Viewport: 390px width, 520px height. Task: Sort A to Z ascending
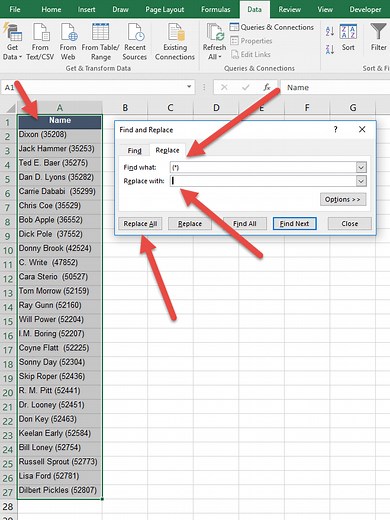pyautogui.click(x=330, y=32)
